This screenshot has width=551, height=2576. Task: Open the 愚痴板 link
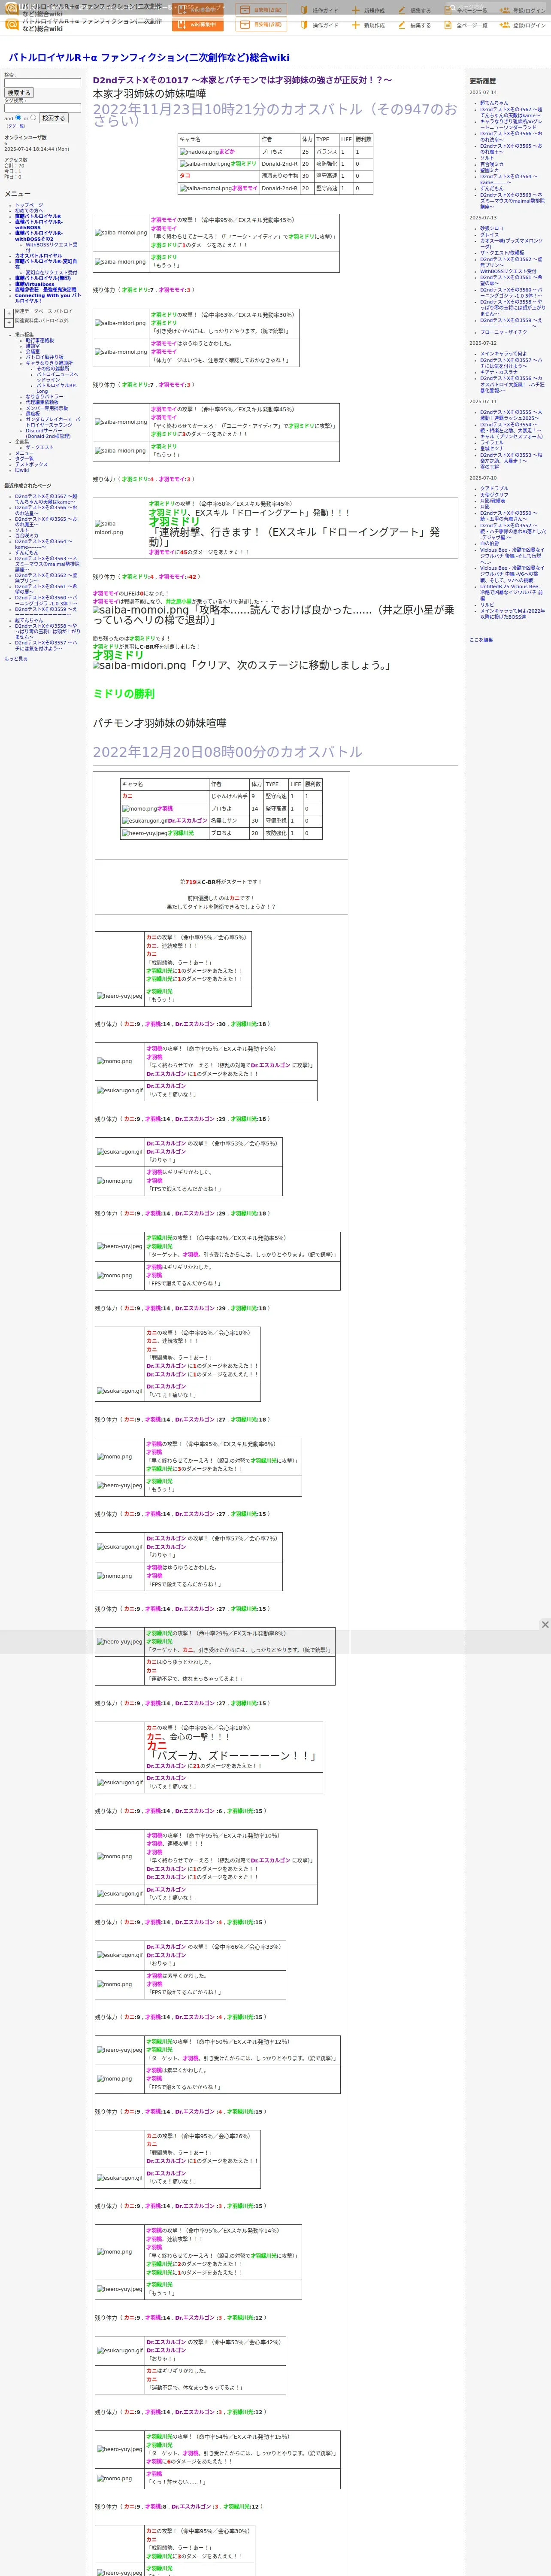pyautogui.click(x=33, y=414)
